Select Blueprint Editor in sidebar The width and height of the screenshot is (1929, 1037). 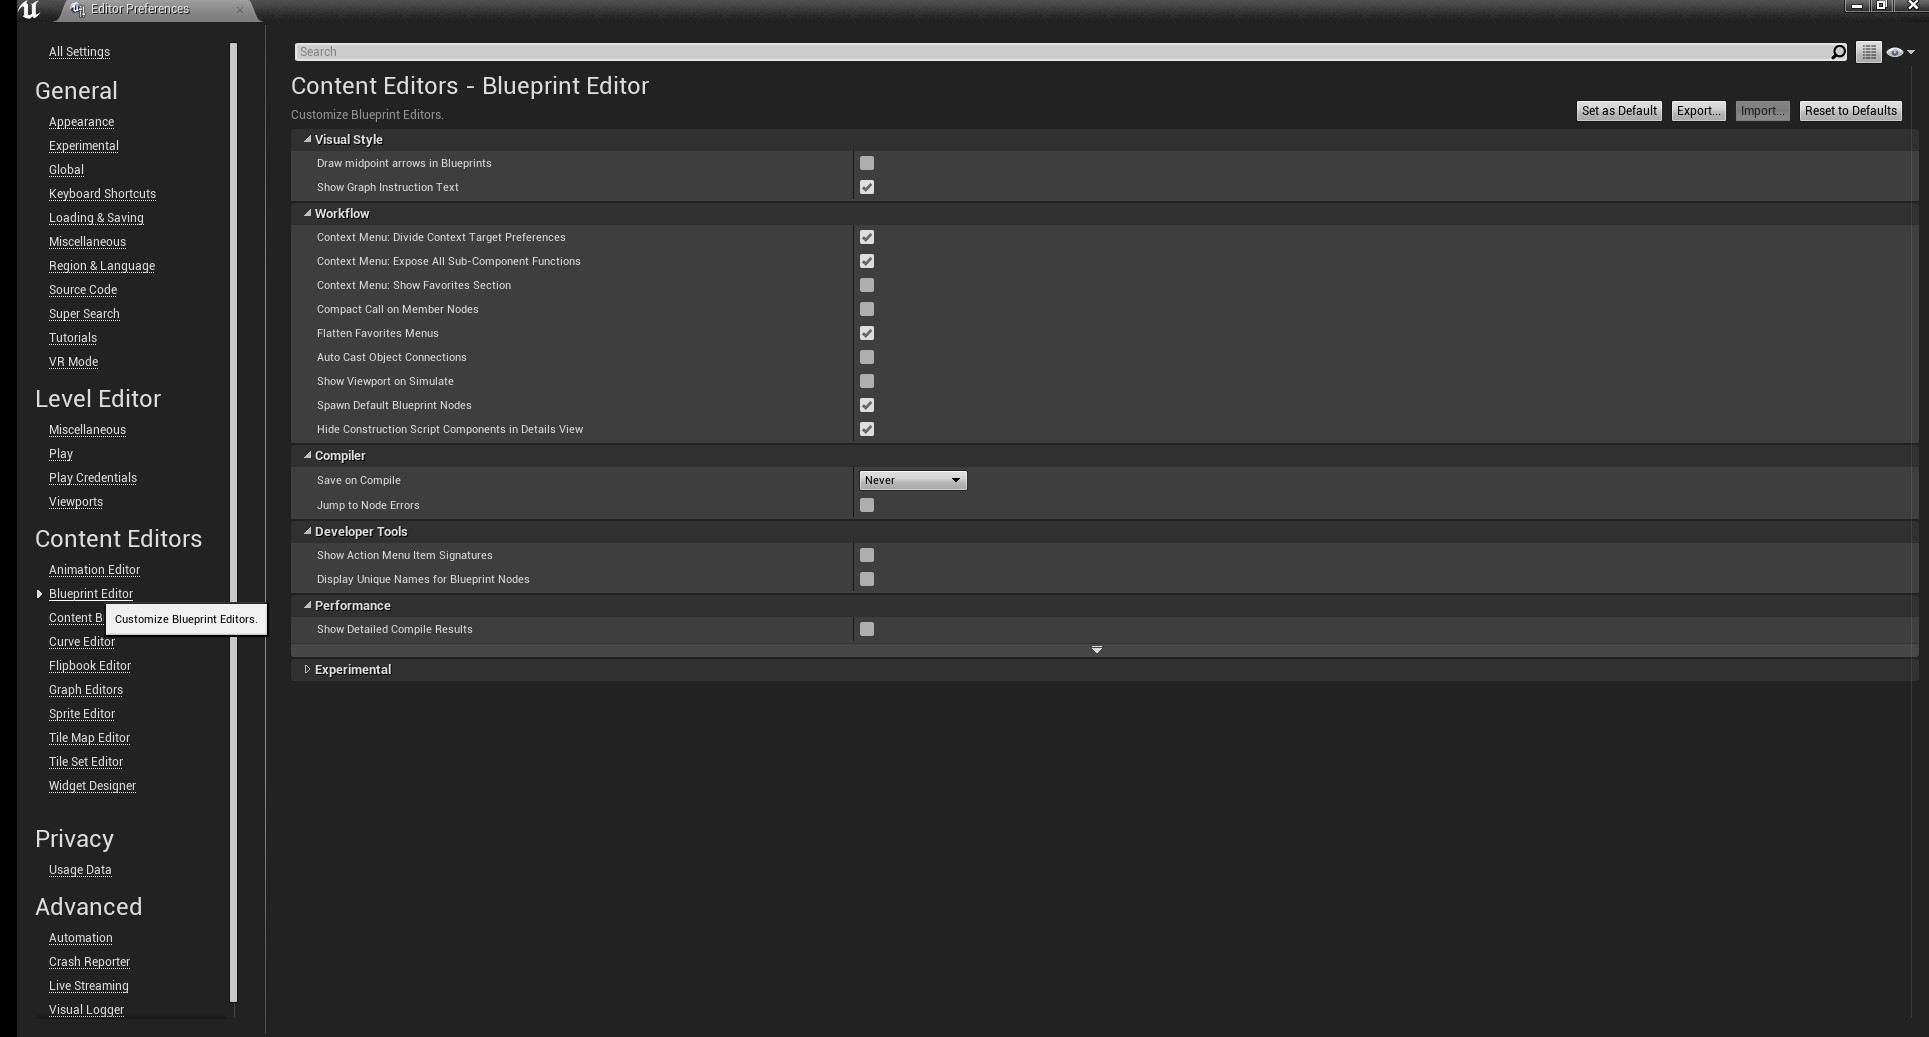click(90, 594)
